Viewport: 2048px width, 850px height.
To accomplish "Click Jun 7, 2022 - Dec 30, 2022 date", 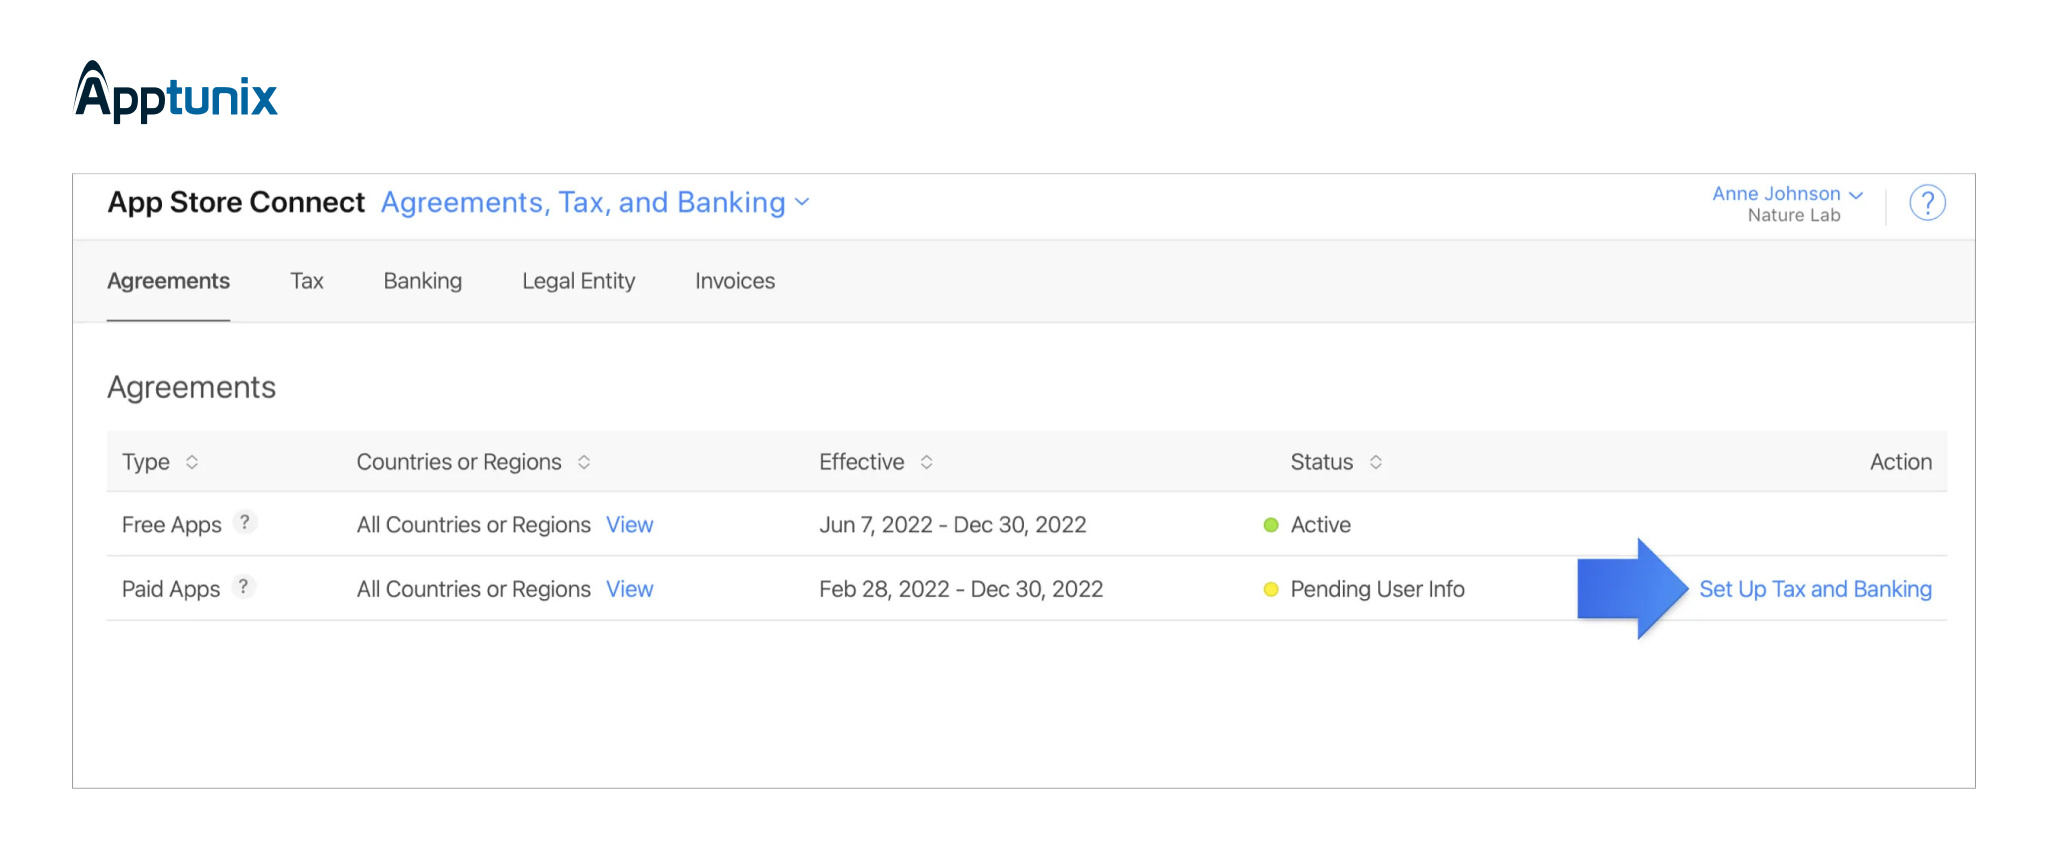I will [x=953, y=525].
